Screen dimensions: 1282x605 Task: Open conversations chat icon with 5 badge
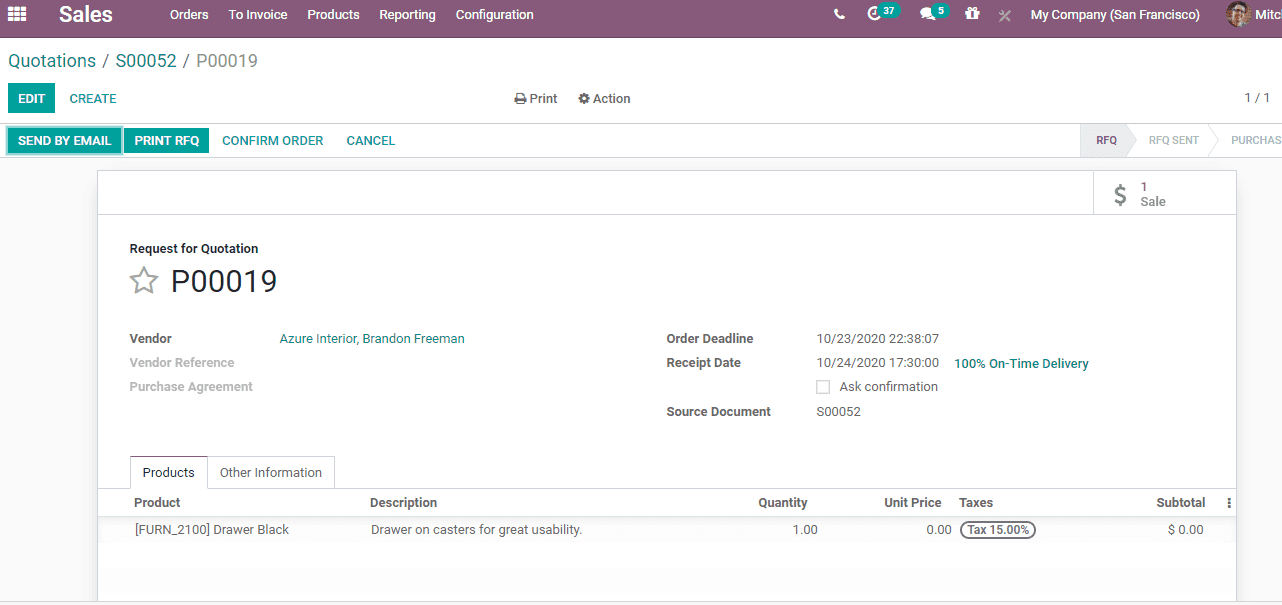tap(934, 13)
